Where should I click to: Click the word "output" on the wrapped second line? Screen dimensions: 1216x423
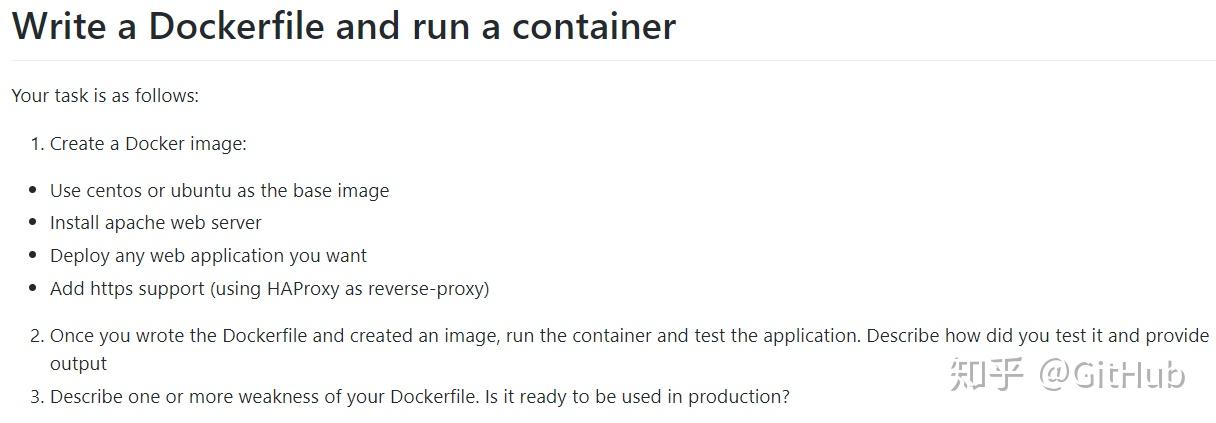(78, 364)
